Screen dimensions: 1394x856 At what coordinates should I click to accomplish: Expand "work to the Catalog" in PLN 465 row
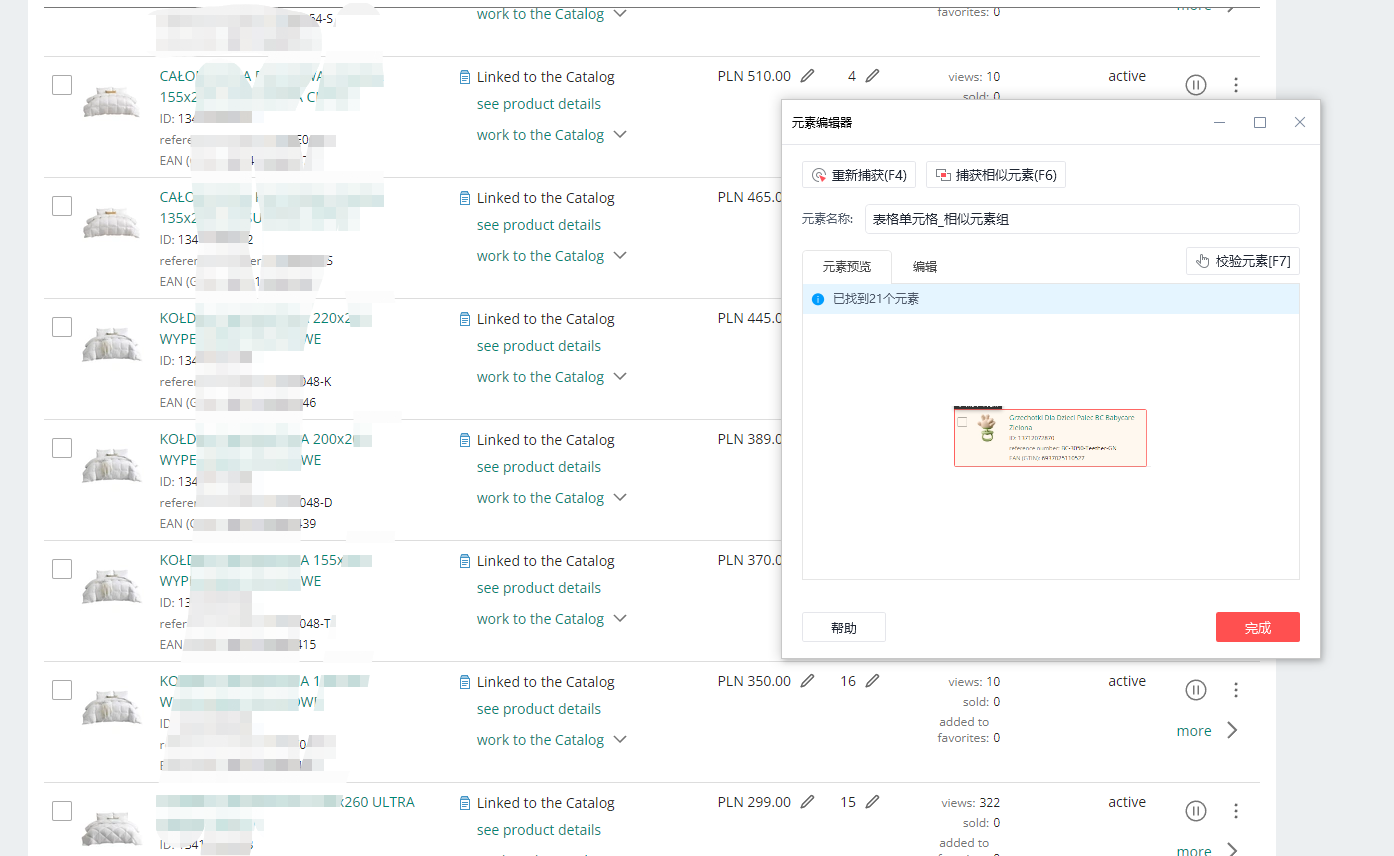click(552, 256)
